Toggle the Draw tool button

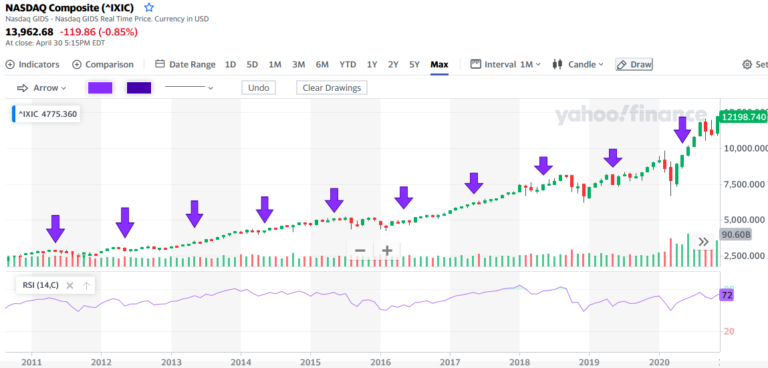click(634, 64)
